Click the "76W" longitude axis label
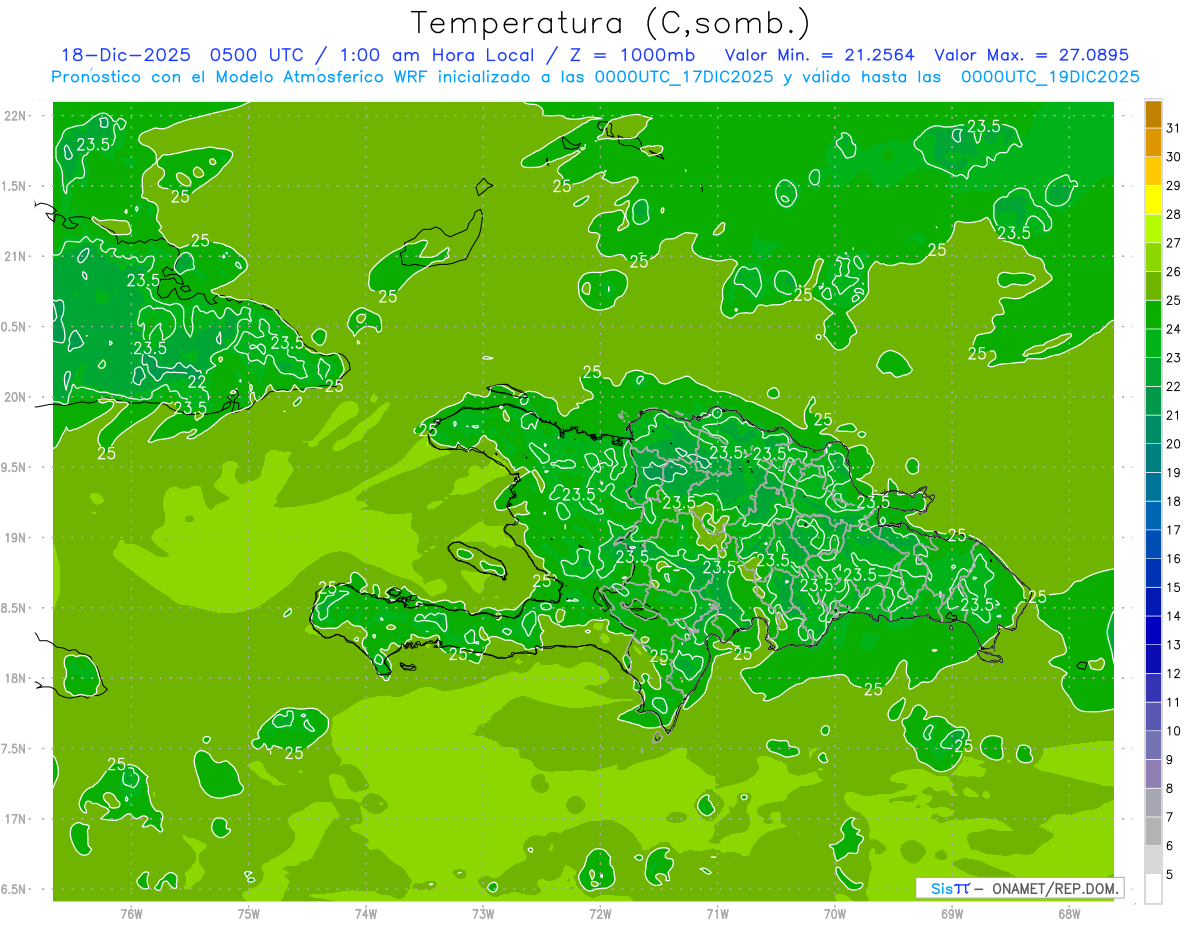 coord(131,913)
